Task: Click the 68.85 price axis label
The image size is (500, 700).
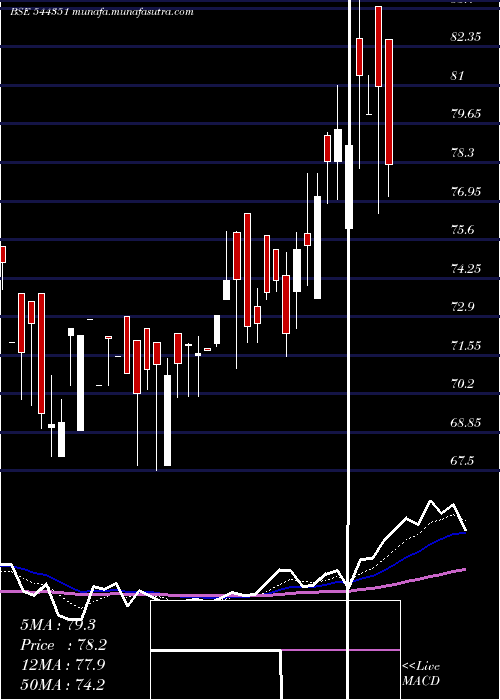Action: (466, 423)
